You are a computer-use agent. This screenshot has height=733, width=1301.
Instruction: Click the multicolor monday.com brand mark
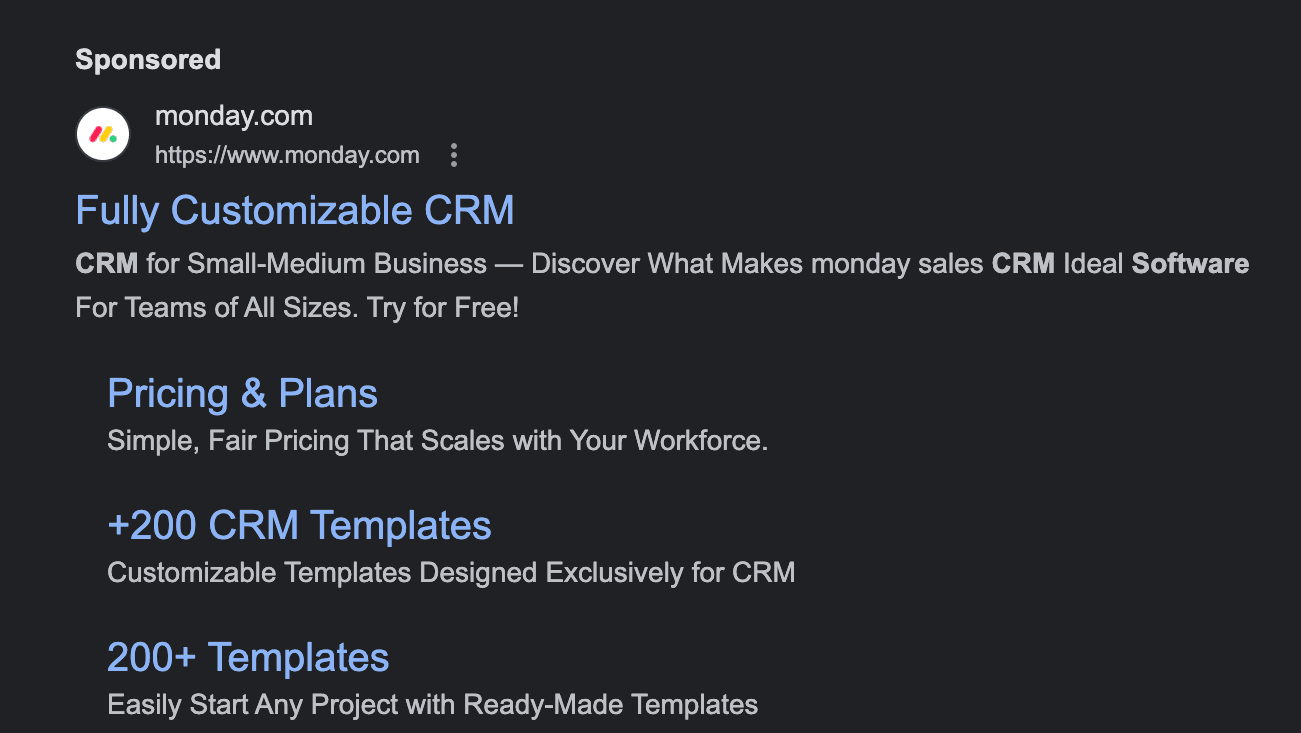(102, 133)
